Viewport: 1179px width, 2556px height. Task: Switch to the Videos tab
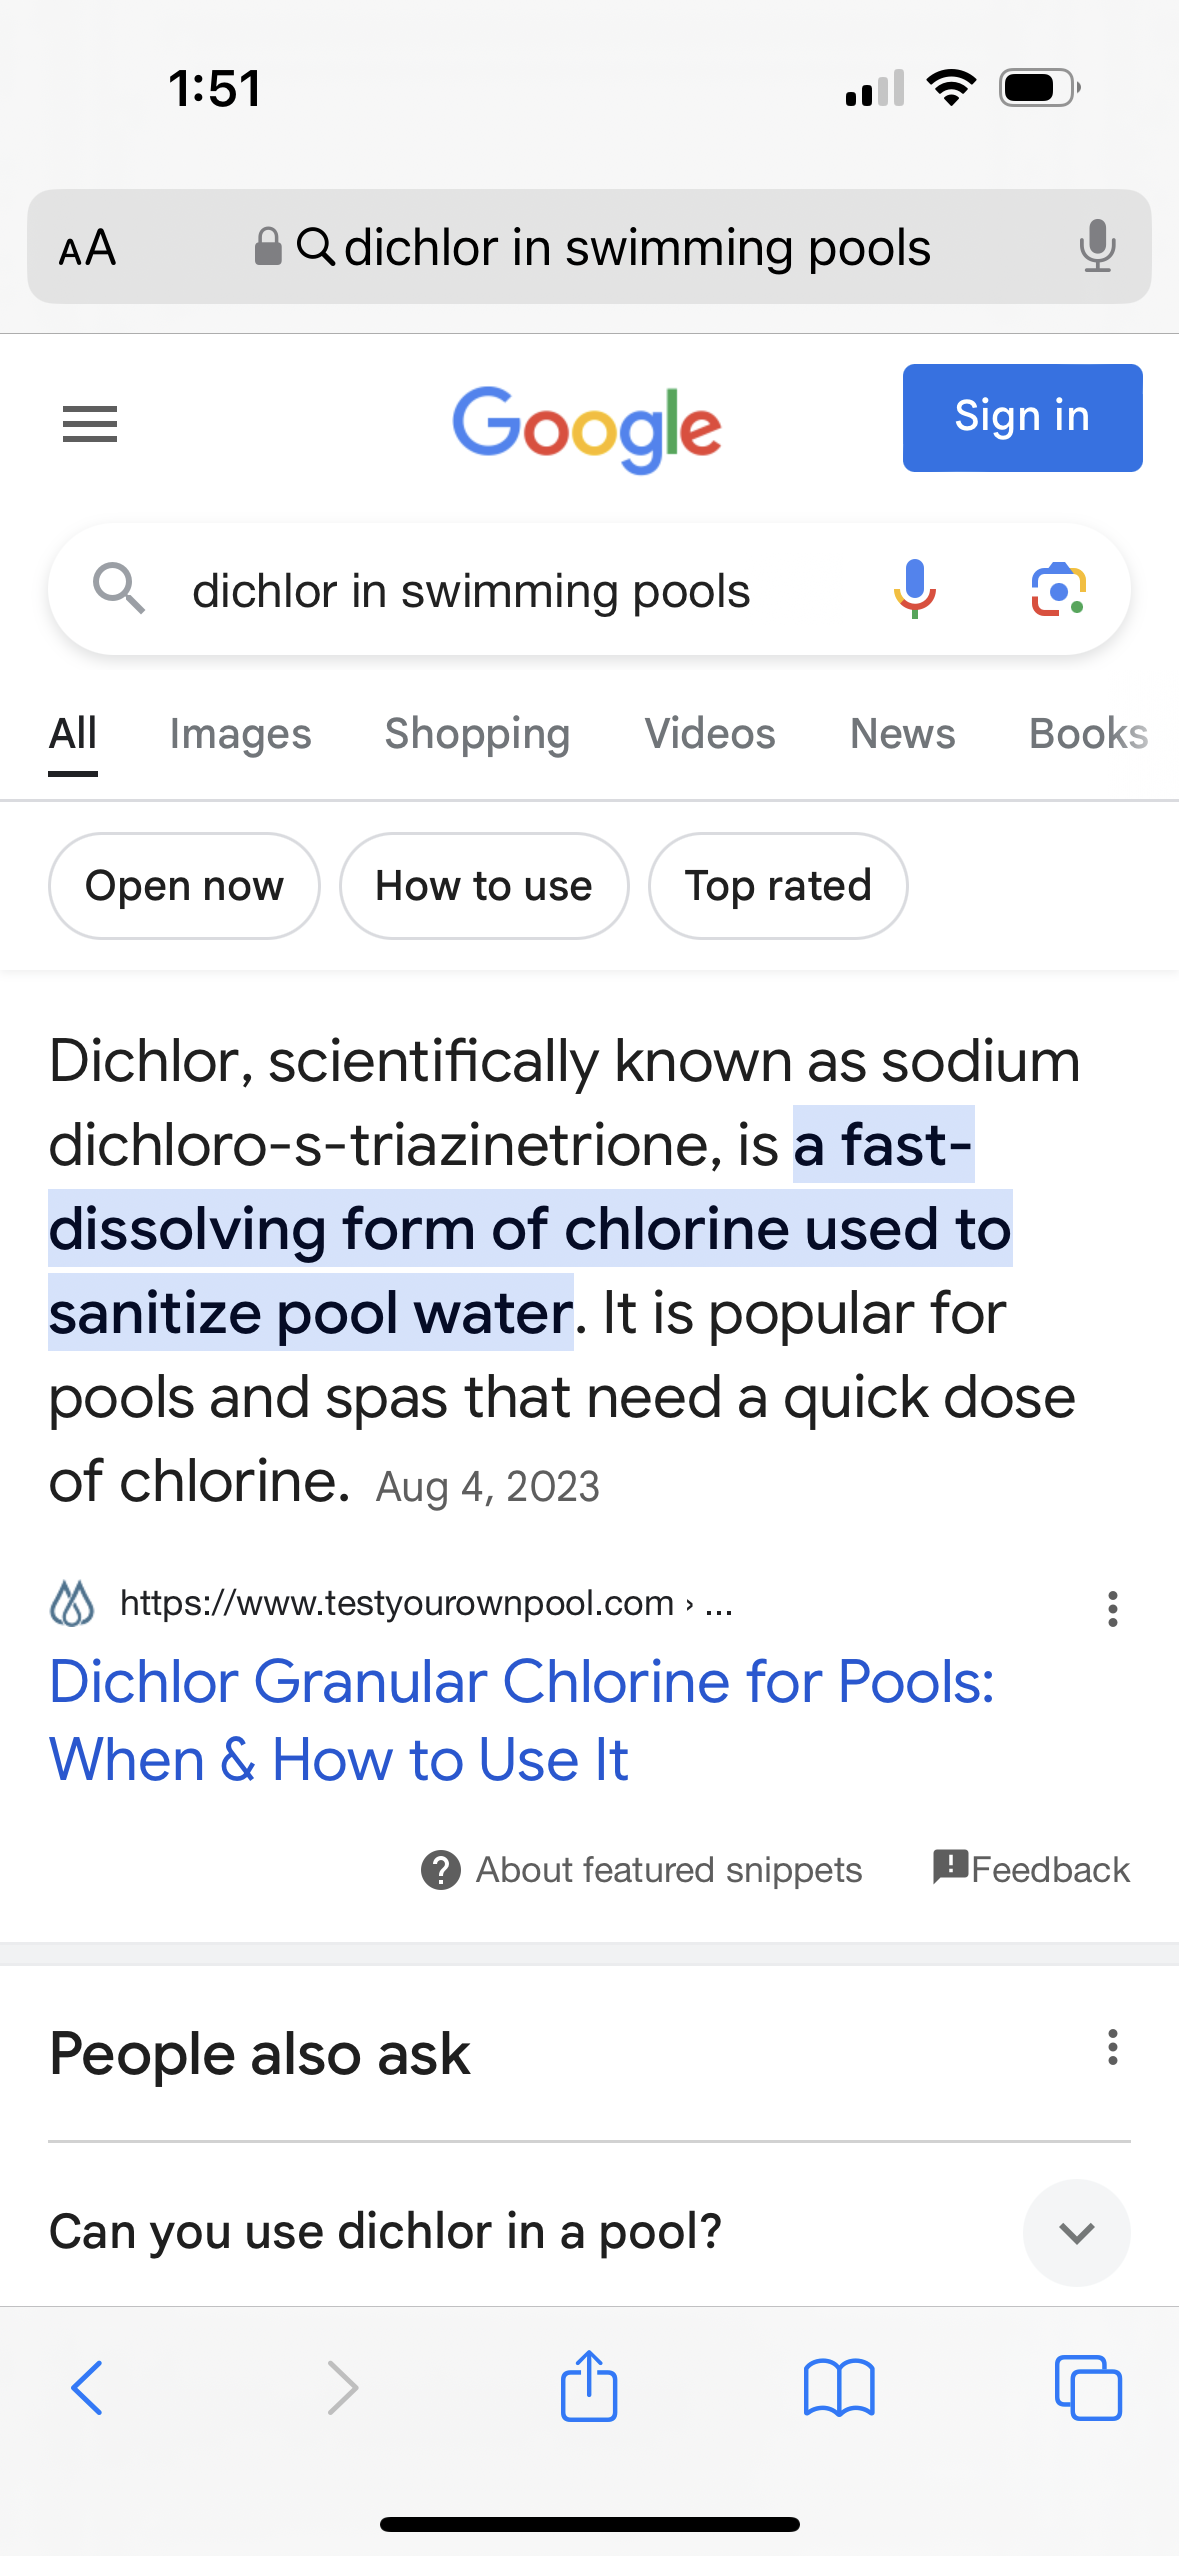pyautogui.click(x=709, y=734)
